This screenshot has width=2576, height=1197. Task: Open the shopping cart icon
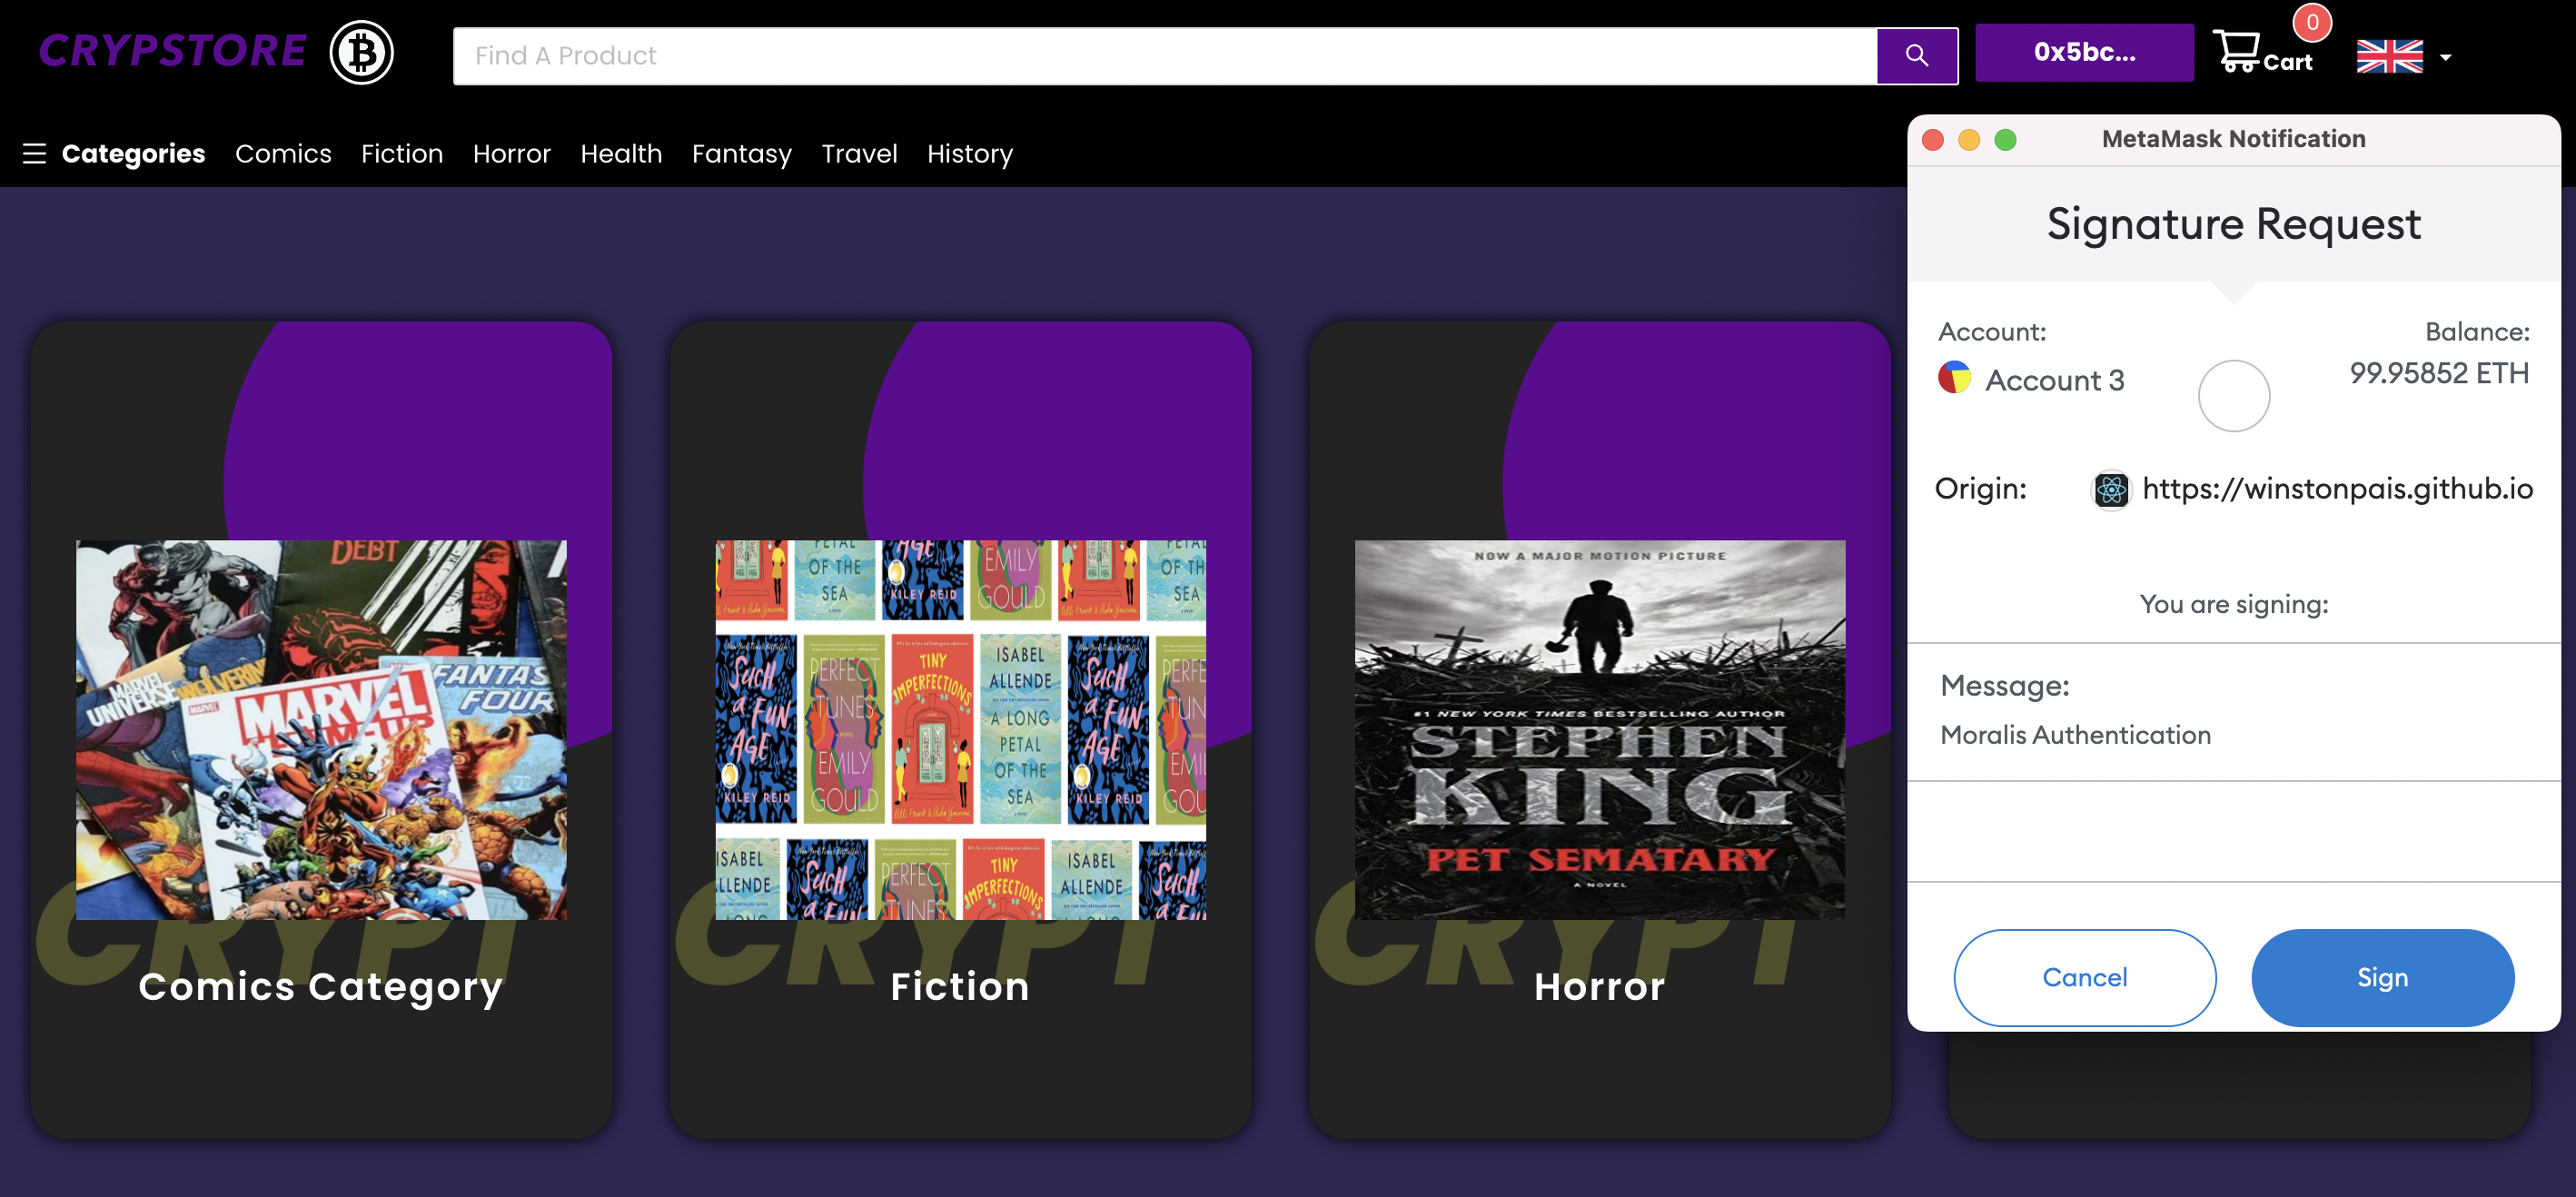(2237, 51)
